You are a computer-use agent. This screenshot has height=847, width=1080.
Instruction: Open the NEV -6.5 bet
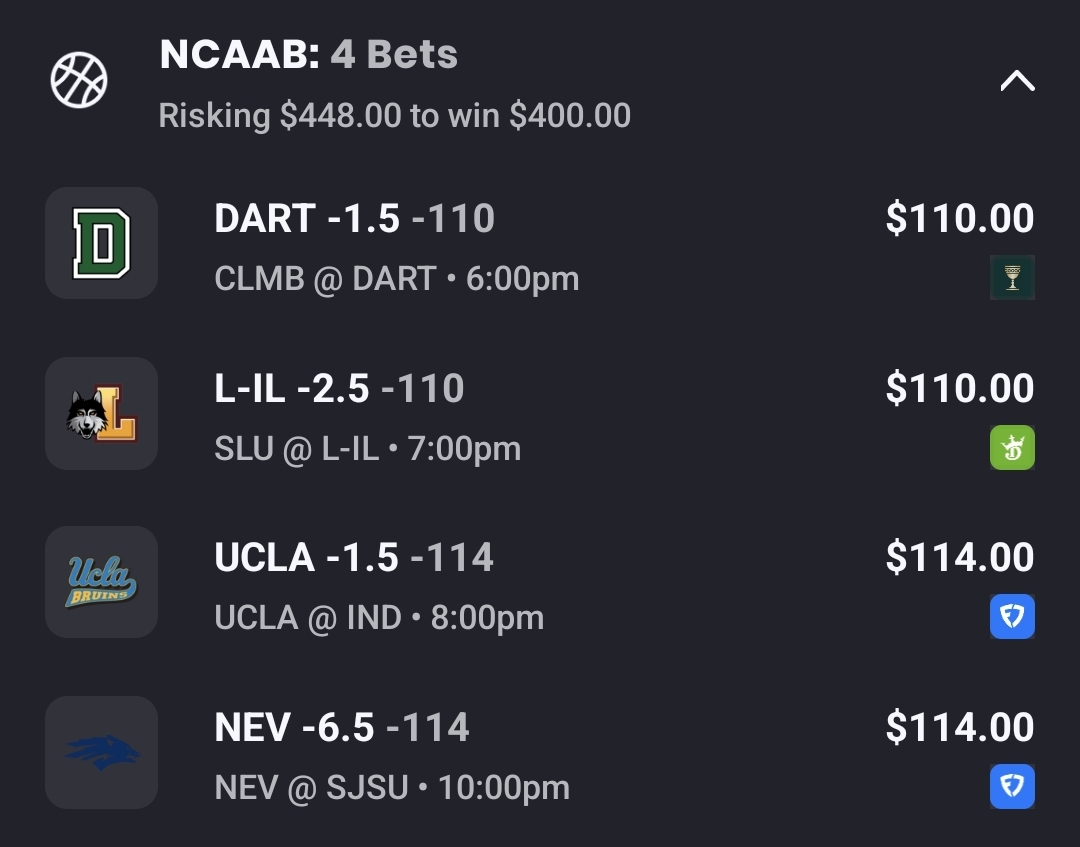click(x=342, y=728)
